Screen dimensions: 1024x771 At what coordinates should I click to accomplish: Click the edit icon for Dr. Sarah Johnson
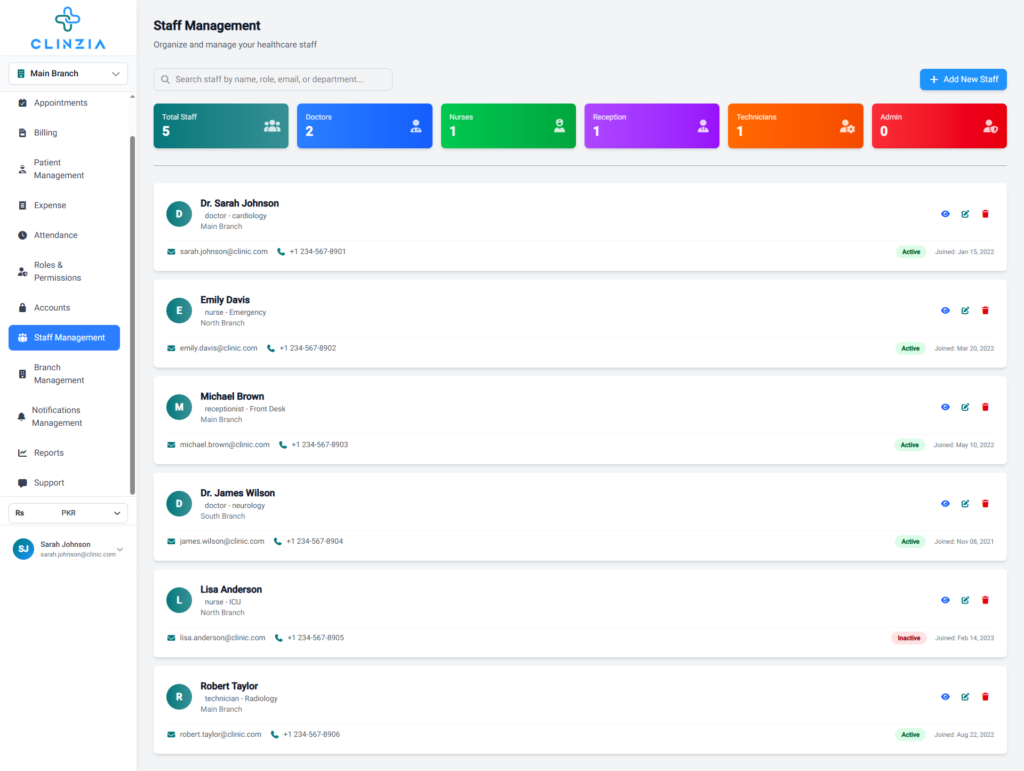pyautogui.click(x=965, y=214)
